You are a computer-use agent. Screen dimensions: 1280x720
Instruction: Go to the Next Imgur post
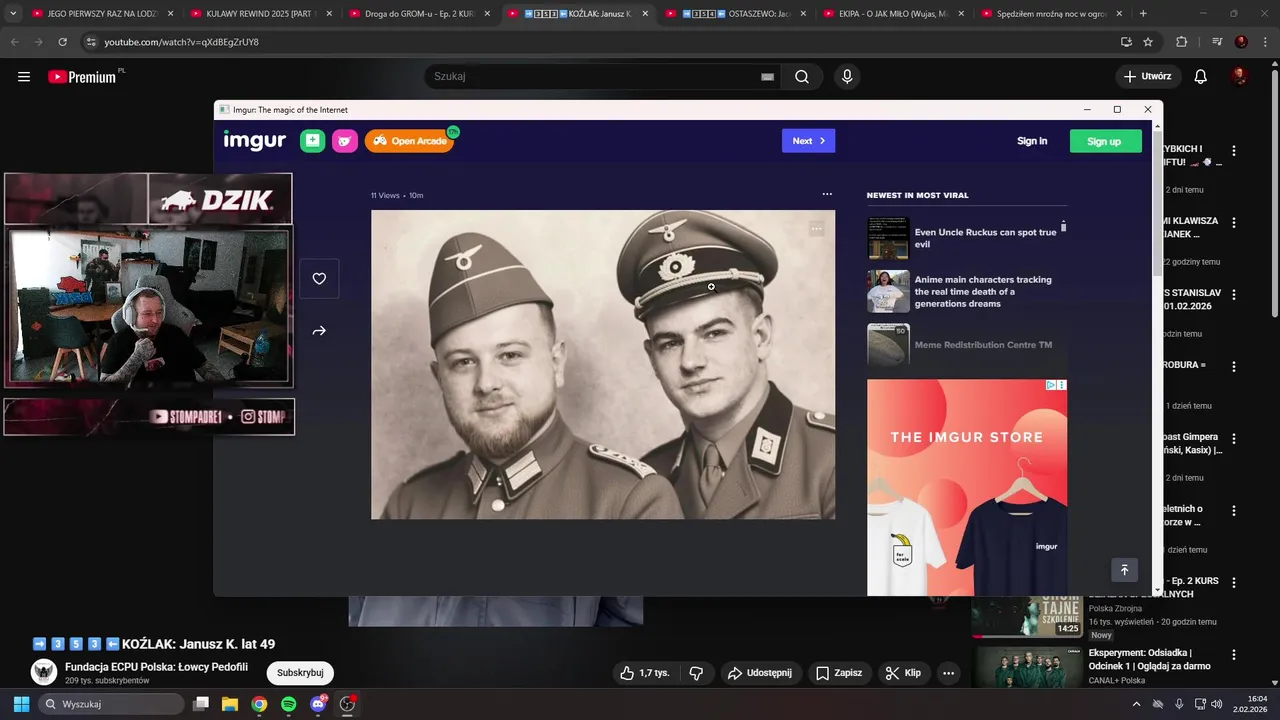click(x=808, y=141)
